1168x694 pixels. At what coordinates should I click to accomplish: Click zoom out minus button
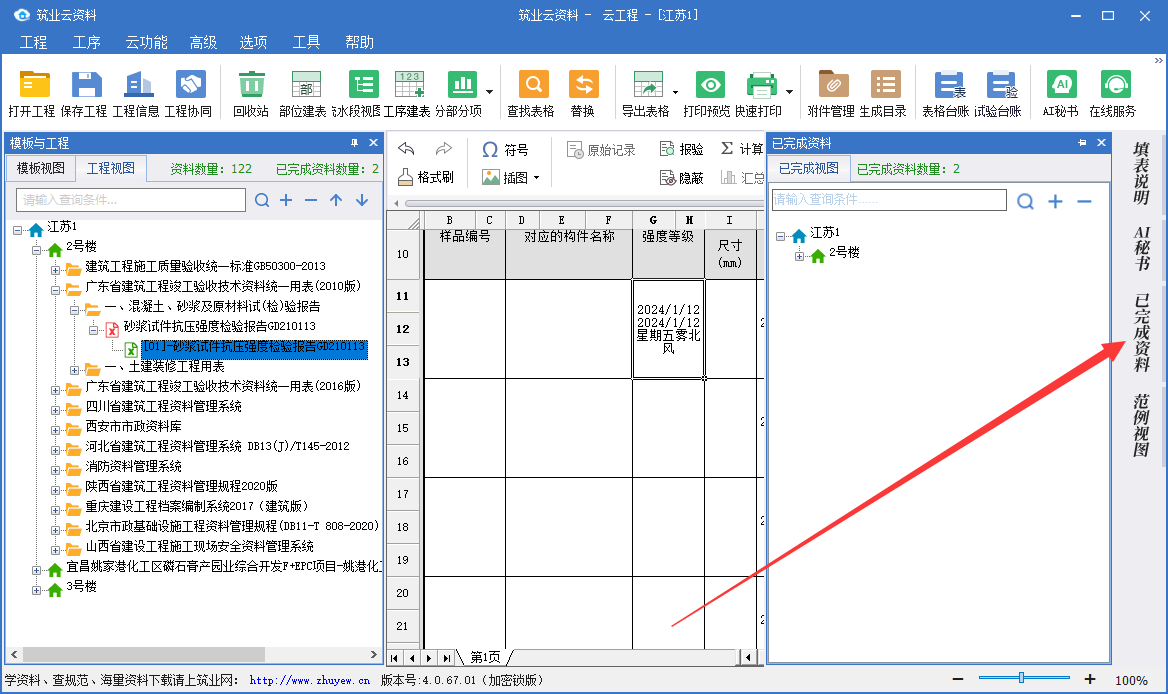[x=958, y=678]
